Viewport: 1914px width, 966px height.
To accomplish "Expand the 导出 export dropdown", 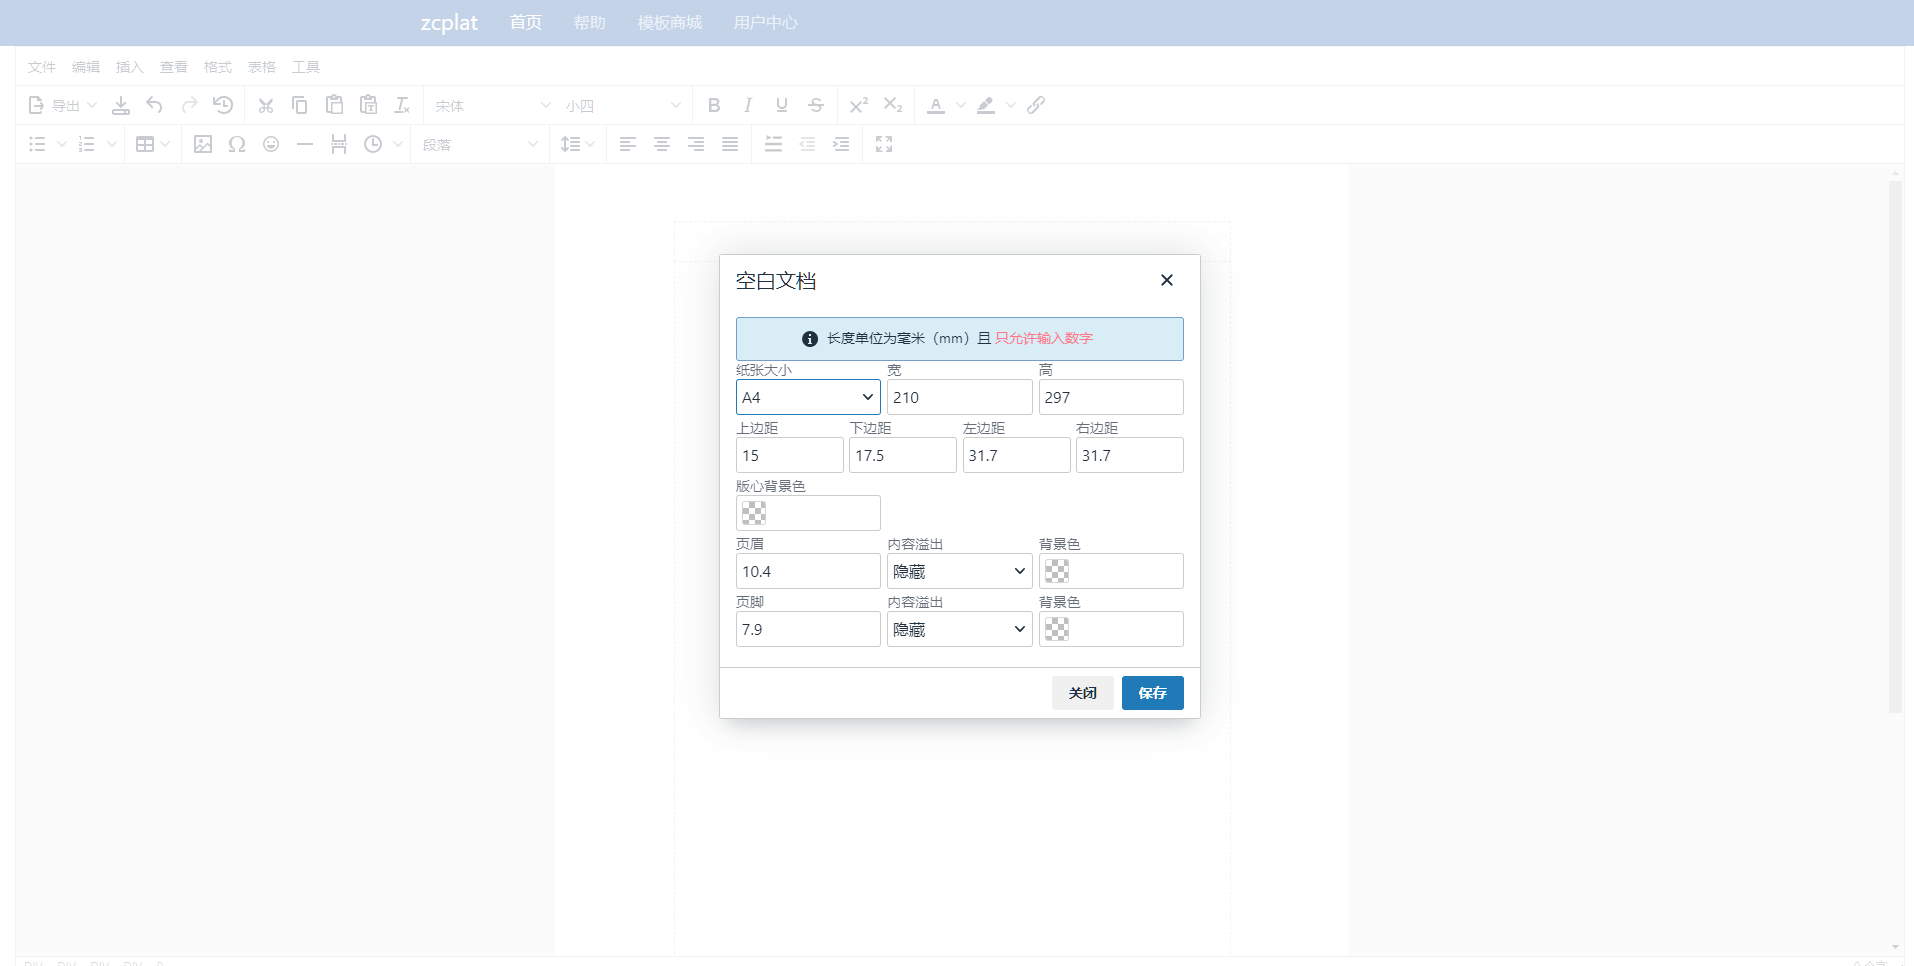I will coord(62,105).
